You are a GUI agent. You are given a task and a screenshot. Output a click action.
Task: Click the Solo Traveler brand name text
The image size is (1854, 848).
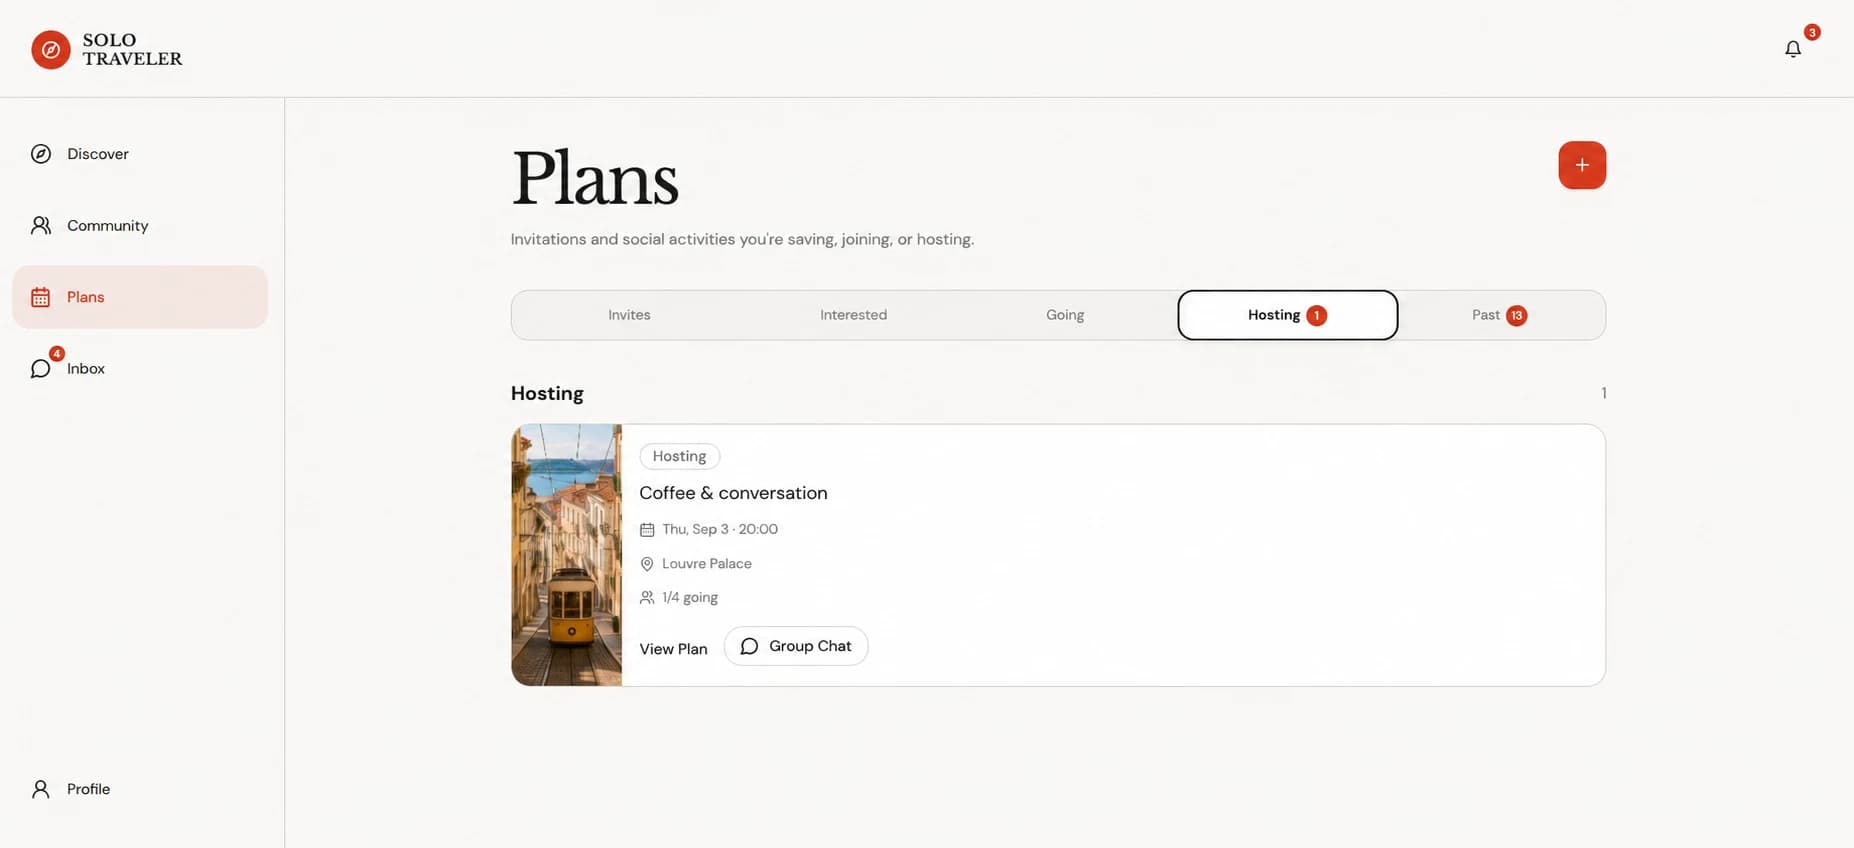[132, 49]
